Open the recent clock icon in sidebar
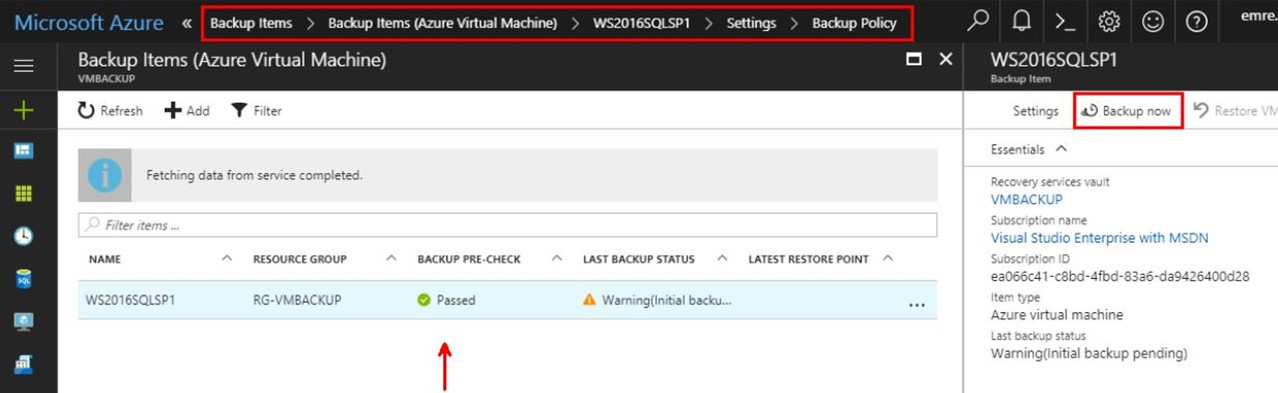The image size is (1278, 393). coord(23,236)
